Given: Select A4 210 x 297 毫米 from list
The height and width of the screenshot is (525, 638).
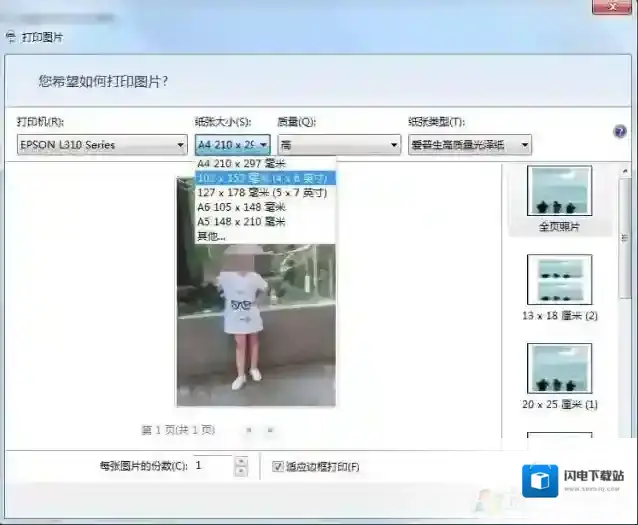Looking at the screenshot, I should pos(240,164).
